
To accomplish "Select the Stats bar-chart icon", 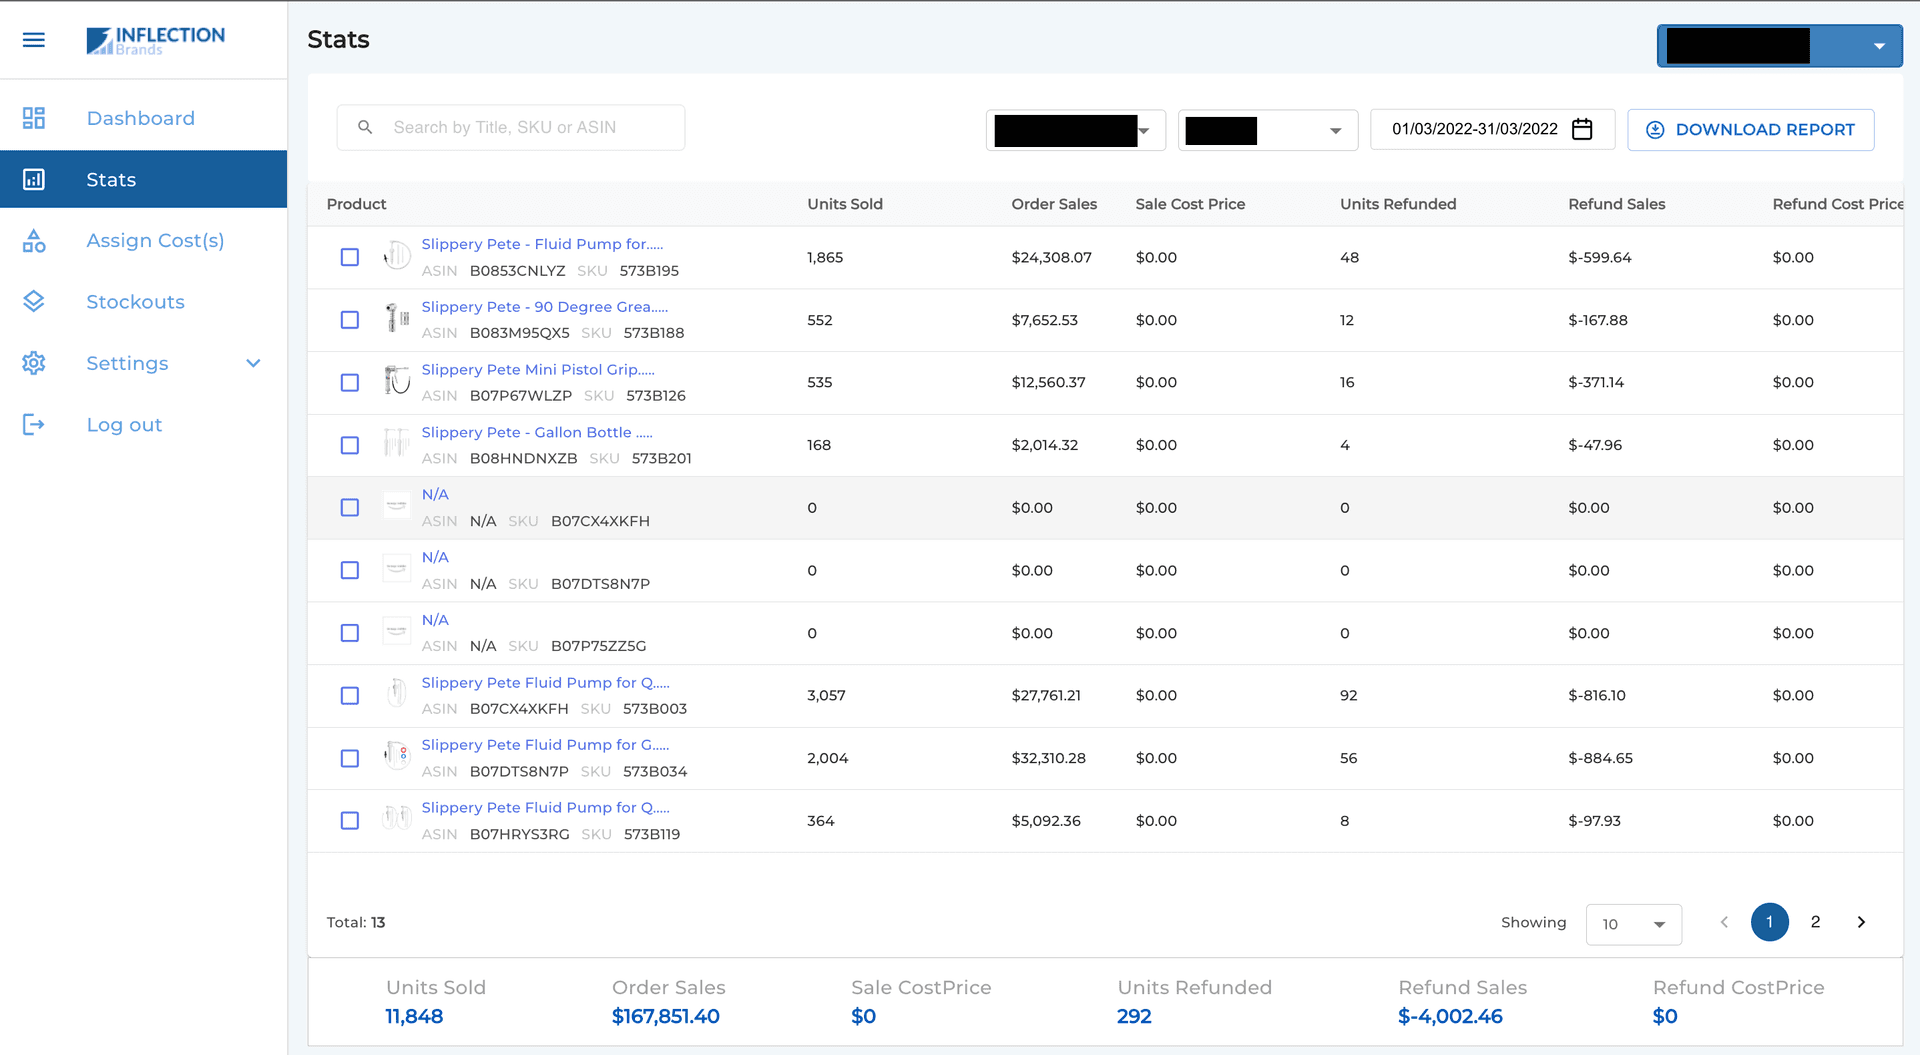I will click(x=34, y=179).
